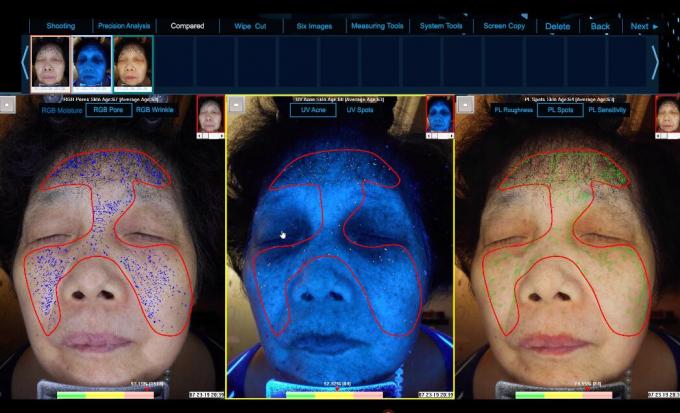Viewport: 680px width, 413px height.
Task: Collapse the right PL panel with minus button
Action: coord(465,105)
